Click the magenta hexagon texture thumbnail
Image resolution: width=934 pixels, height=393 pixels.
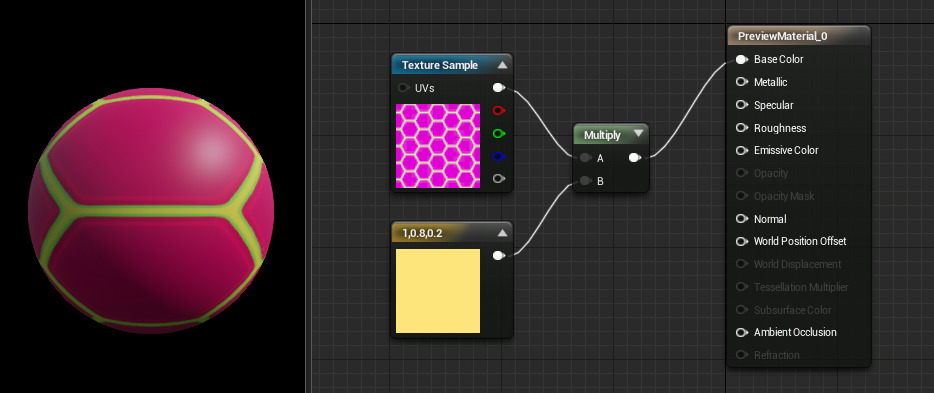[438, 146]
